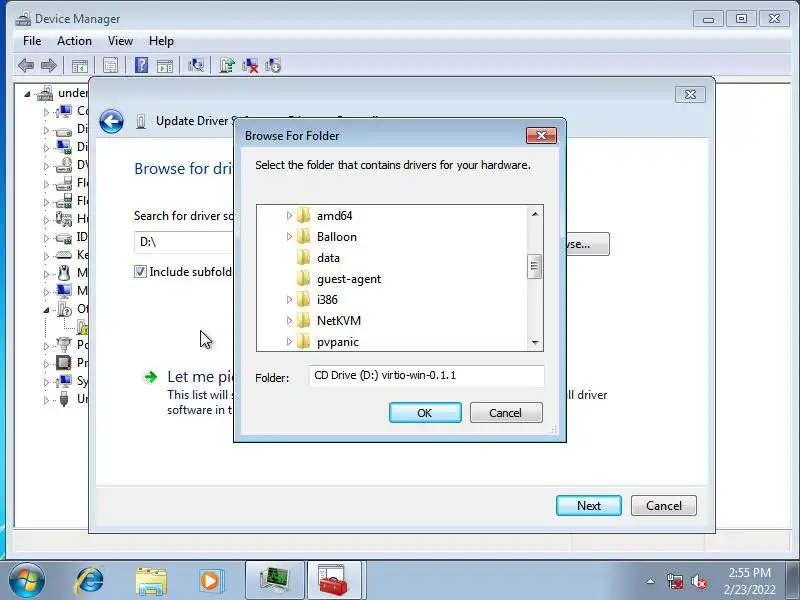Expand the Balloon folder node
This screenshot has height=600, width=800.
(289, 236)
